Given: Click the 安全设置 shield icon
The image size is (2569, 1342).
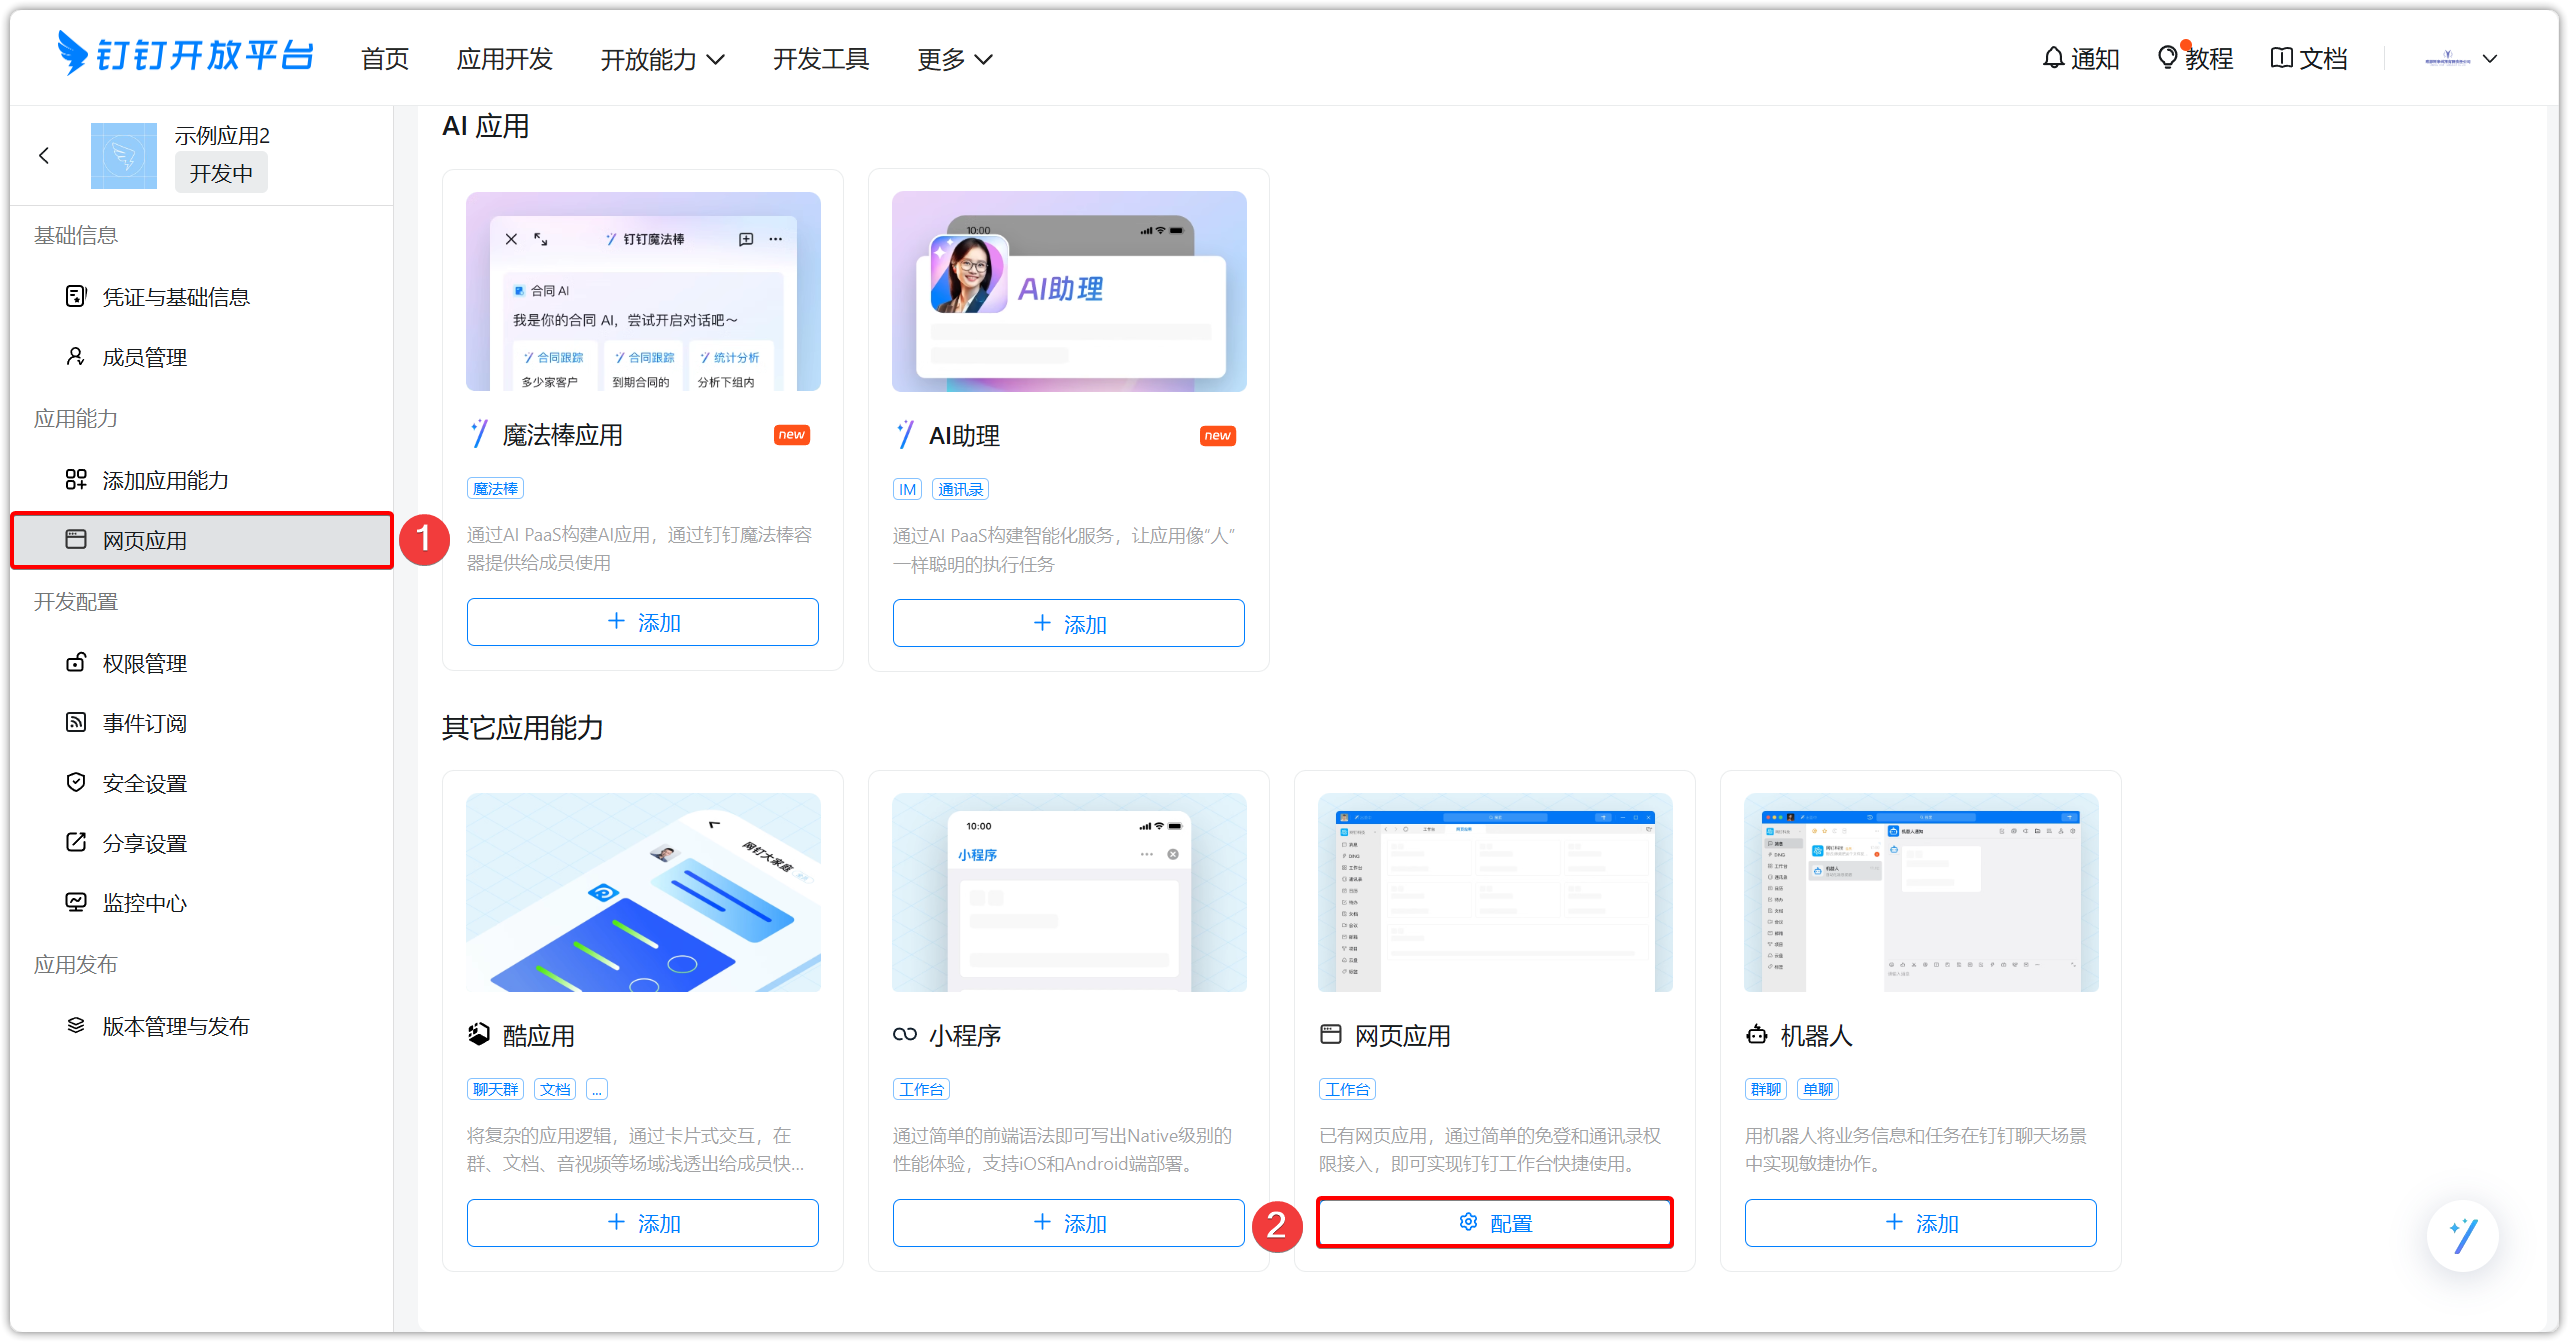Looking at the screenshot, I should click(76, 782).
